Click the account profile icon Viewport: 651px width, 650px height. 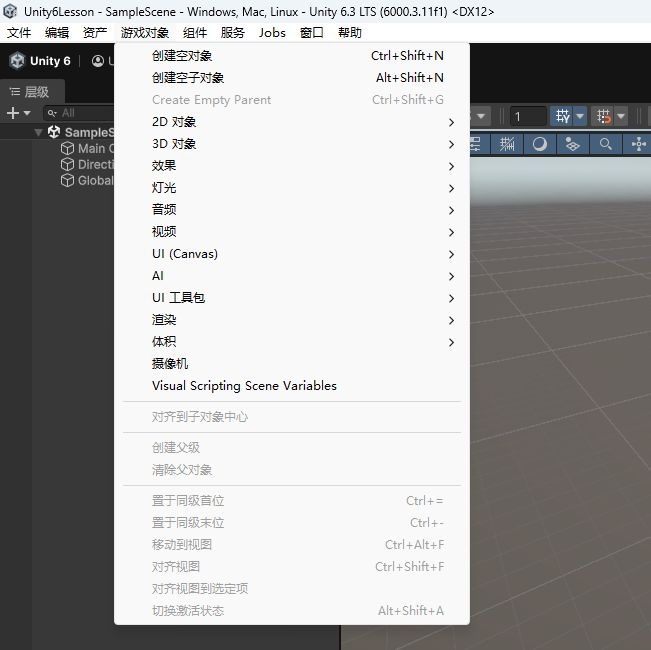[x=98, y=61]
